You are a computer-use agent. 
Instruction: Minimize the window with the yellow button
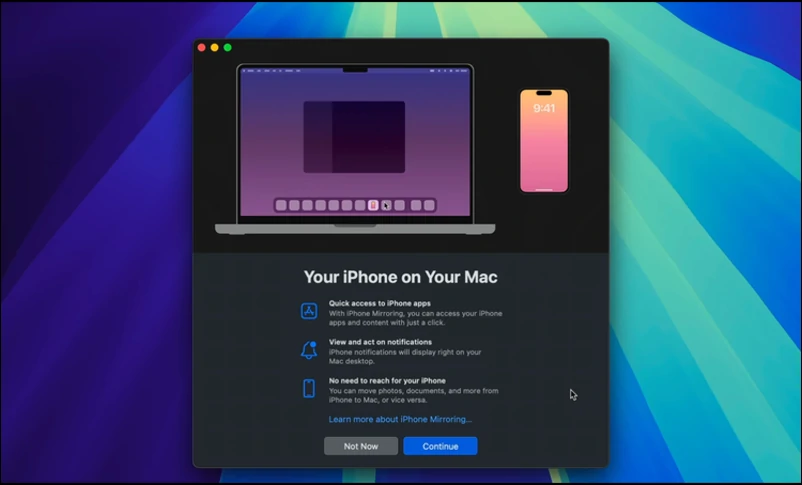(214, 48)
